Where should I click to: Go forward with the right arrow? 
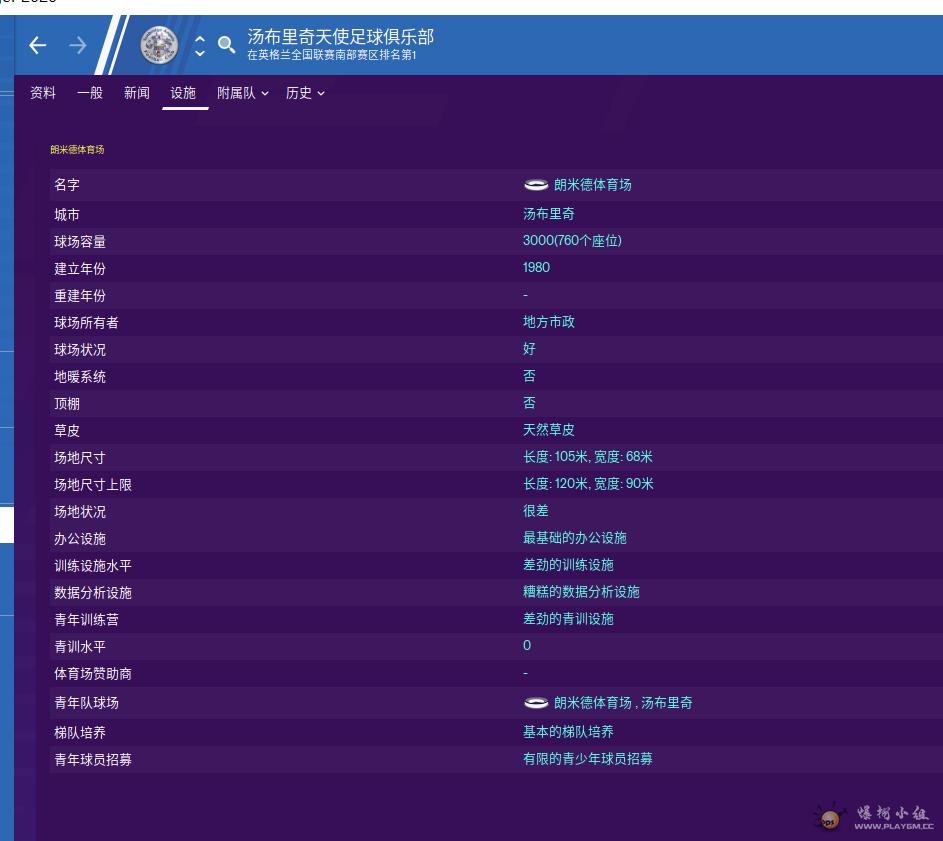[78, 45]
